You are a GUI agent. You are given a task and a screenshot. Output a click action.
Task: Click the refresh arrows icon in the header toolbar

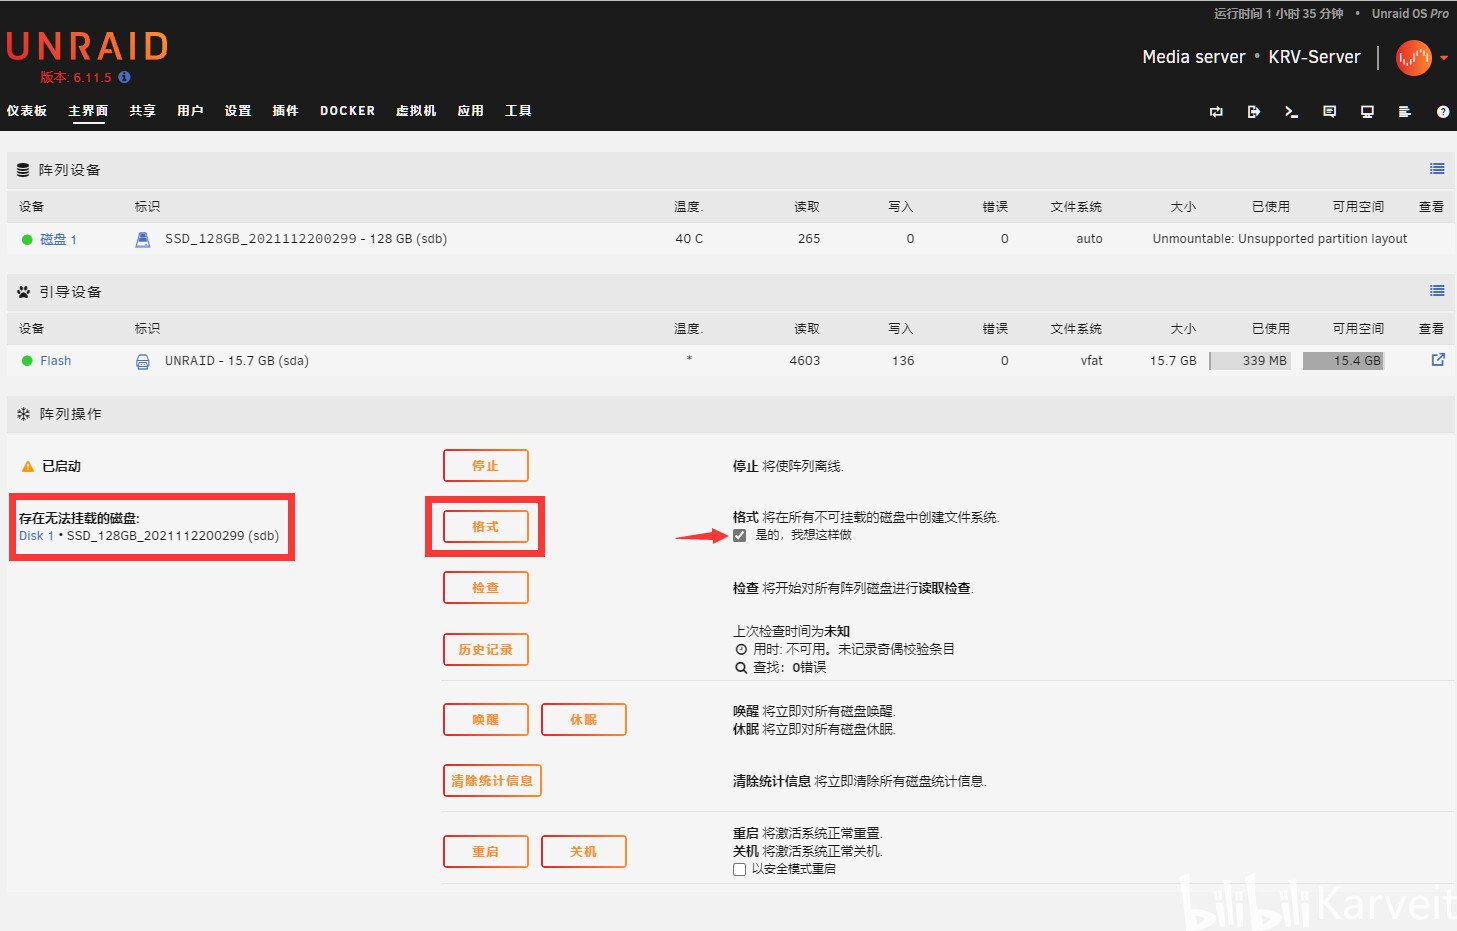tap(1216, 112)
